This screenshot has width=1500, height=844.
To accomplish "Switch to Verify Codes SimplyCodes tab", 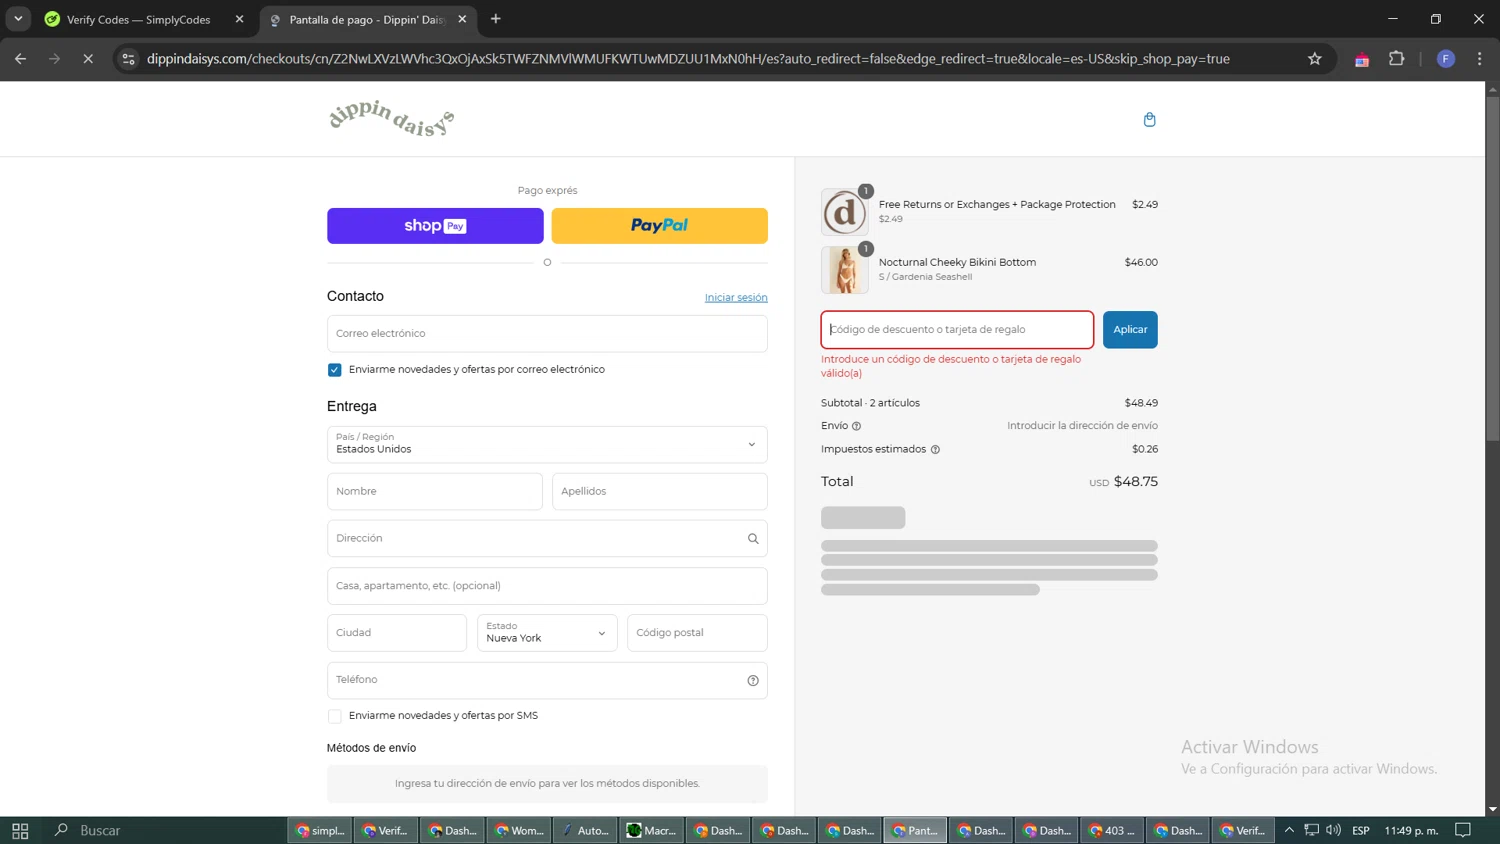I will [x=138, y=19].
